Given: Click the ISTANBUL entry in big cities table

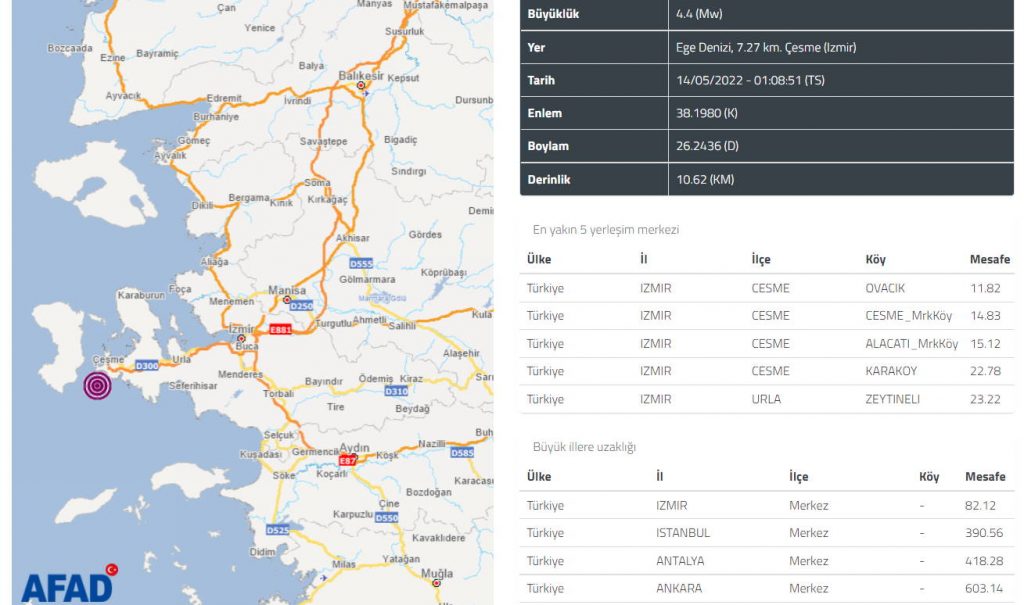Looking at the screenshot, I should [683, 533].
